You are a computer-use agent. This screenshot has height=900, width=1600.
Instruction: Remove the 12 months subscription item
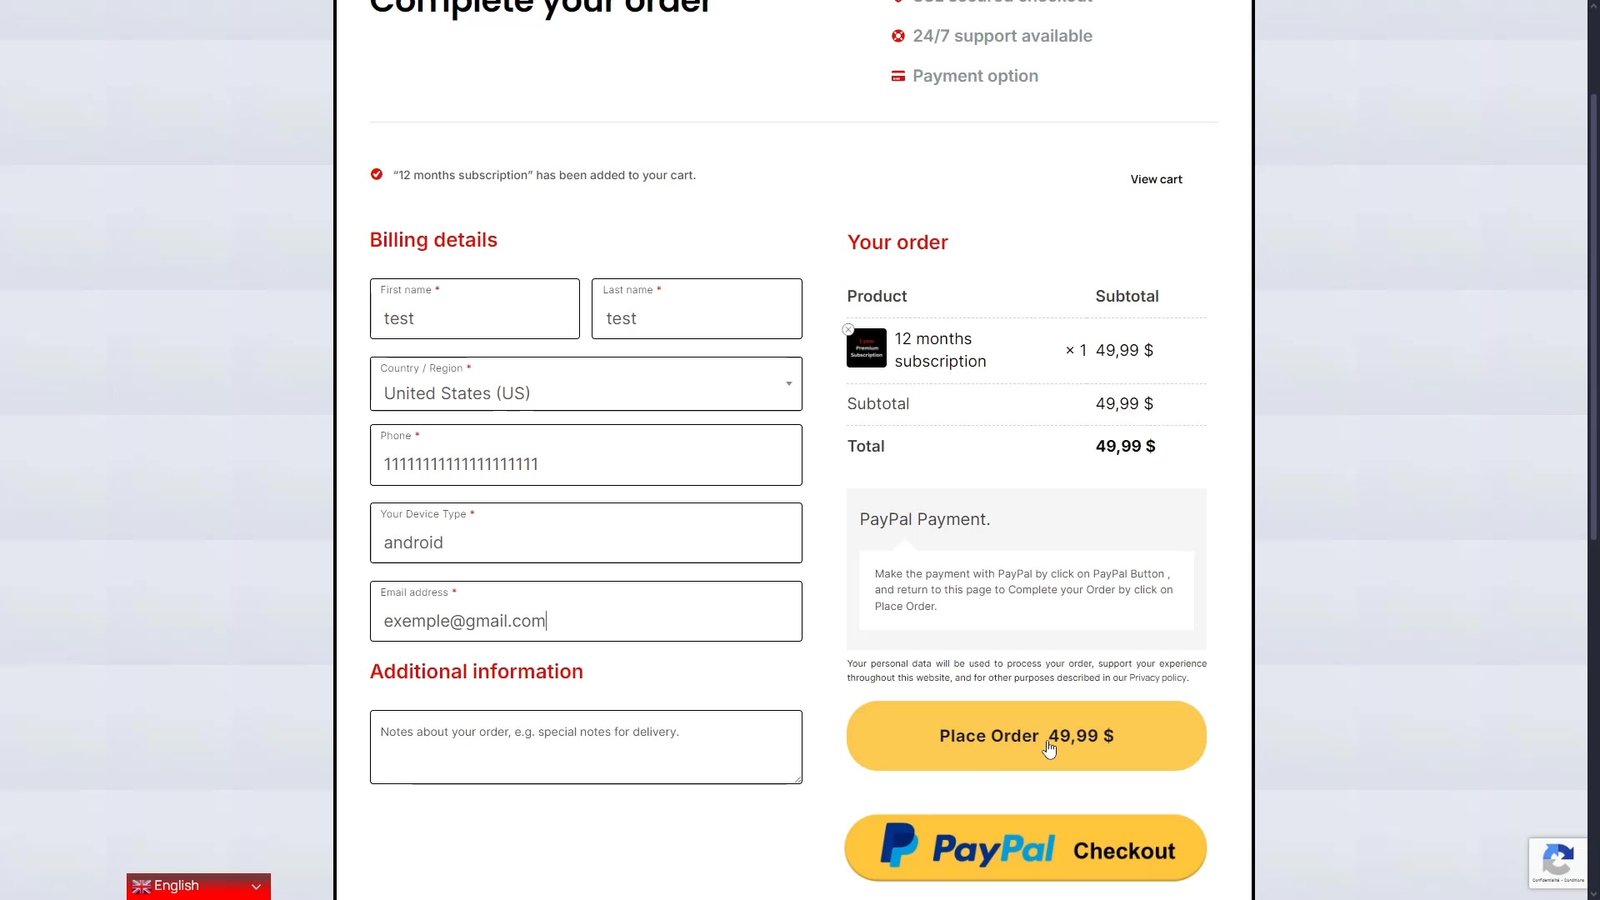tap(848, 329)
